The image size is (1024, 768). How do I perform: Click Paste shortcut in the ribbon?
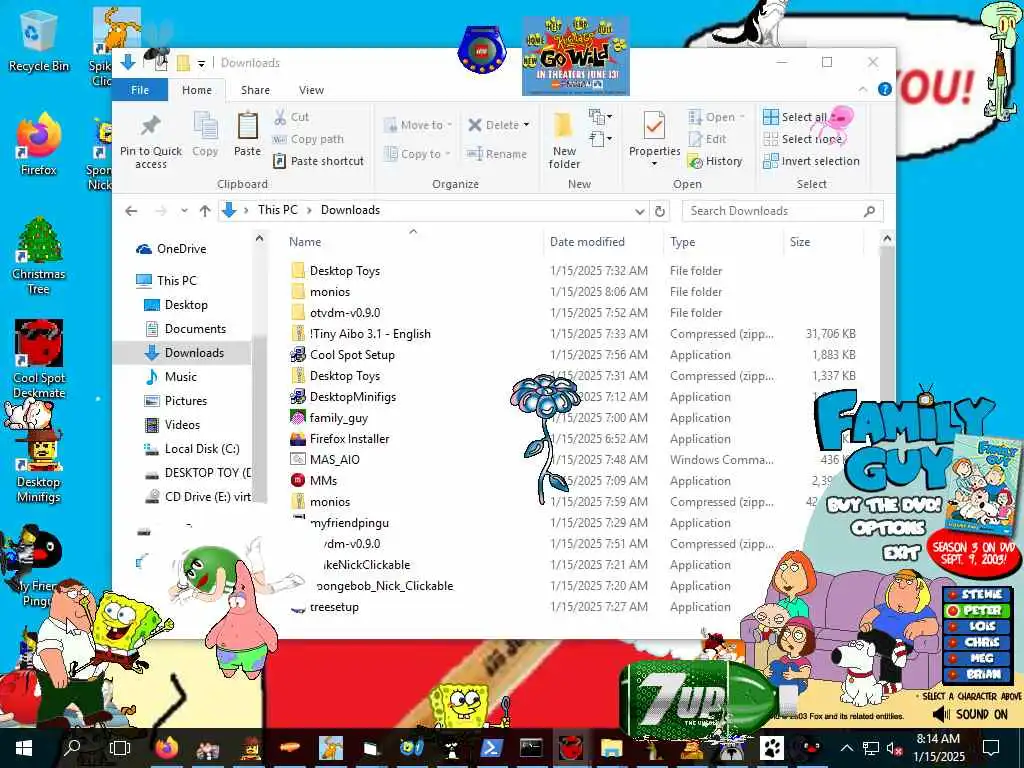click(318, 161)
